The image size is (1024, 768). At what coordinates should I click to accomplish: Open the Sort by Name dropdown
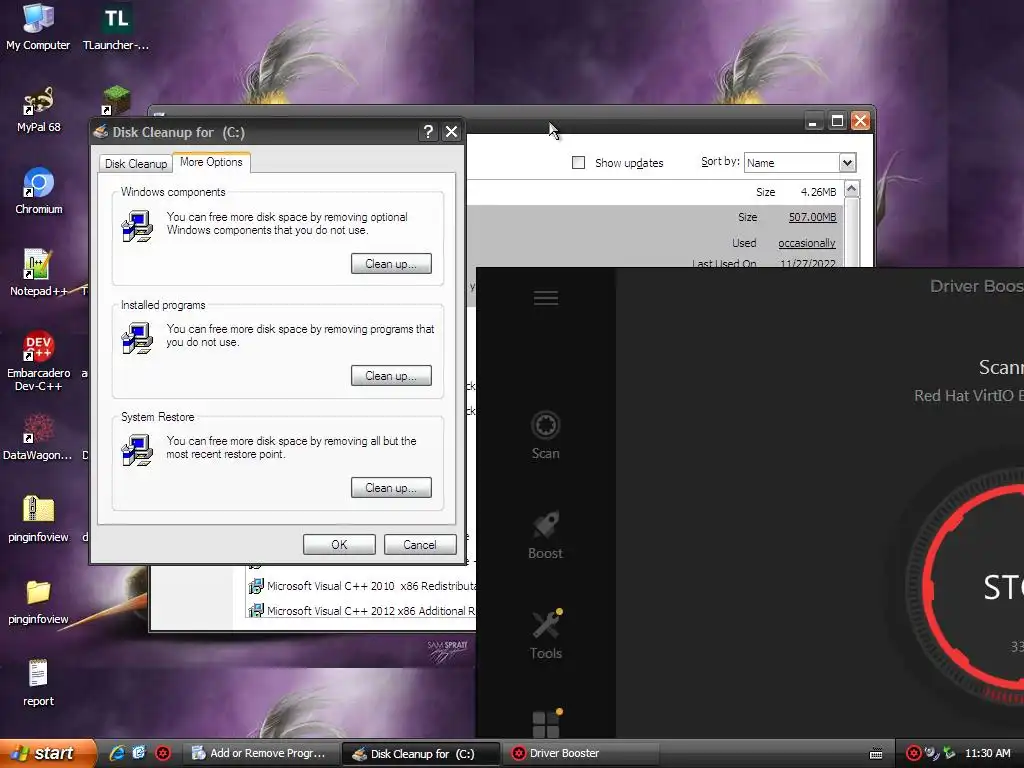point(847,163)
